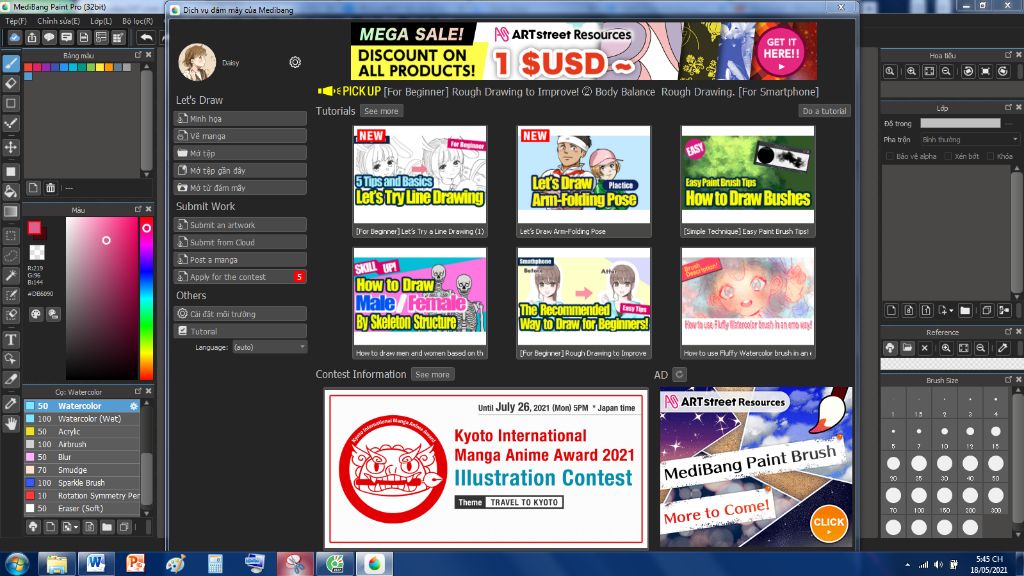Pick the Text tool

pyautogui.click(x=11, y=340)
